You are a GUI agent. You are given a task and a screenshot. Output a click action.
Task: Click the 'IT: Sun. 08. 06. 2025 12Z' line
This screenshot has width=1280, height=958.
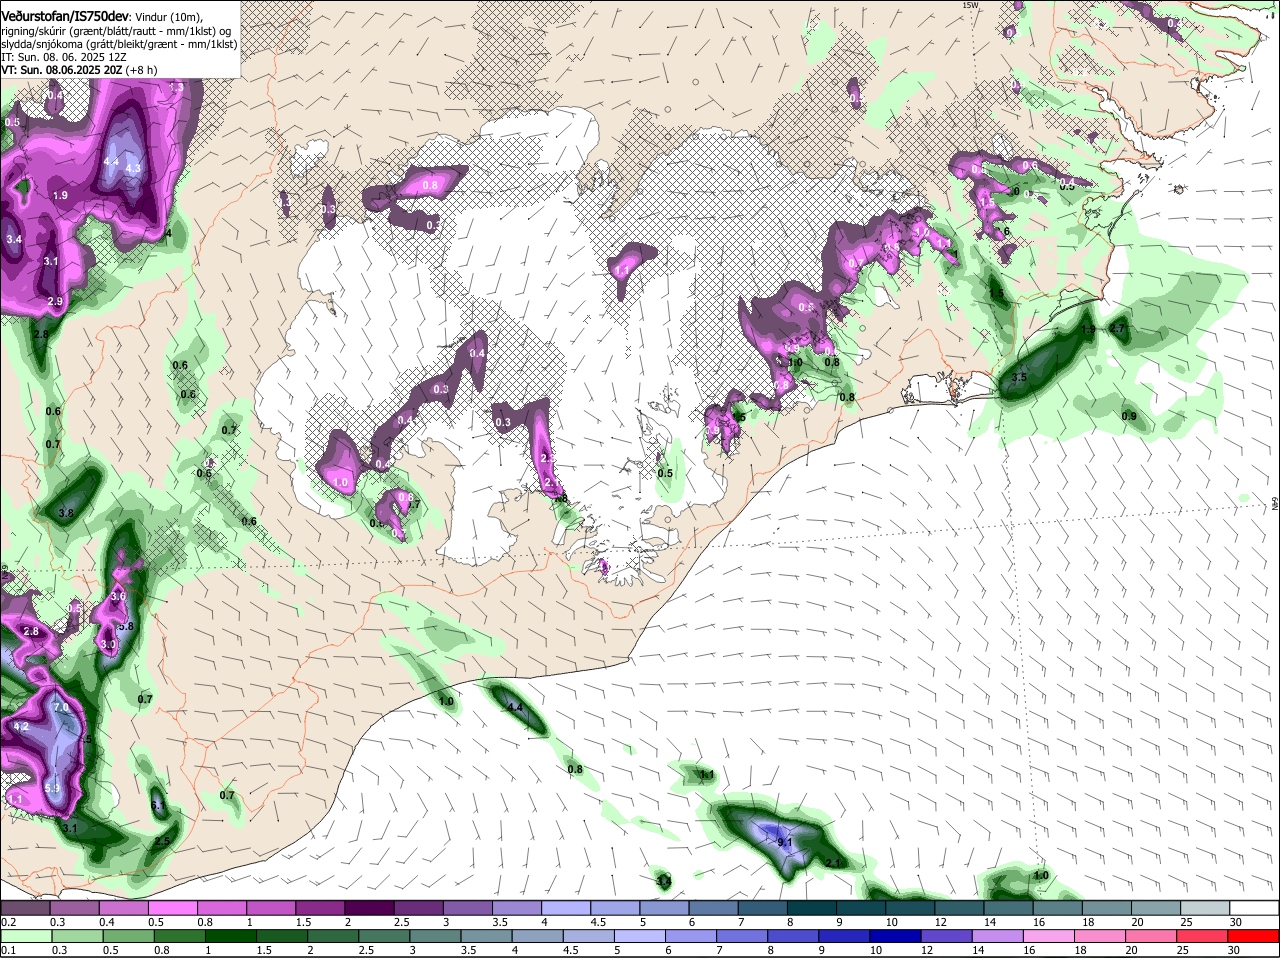(63, 57)
